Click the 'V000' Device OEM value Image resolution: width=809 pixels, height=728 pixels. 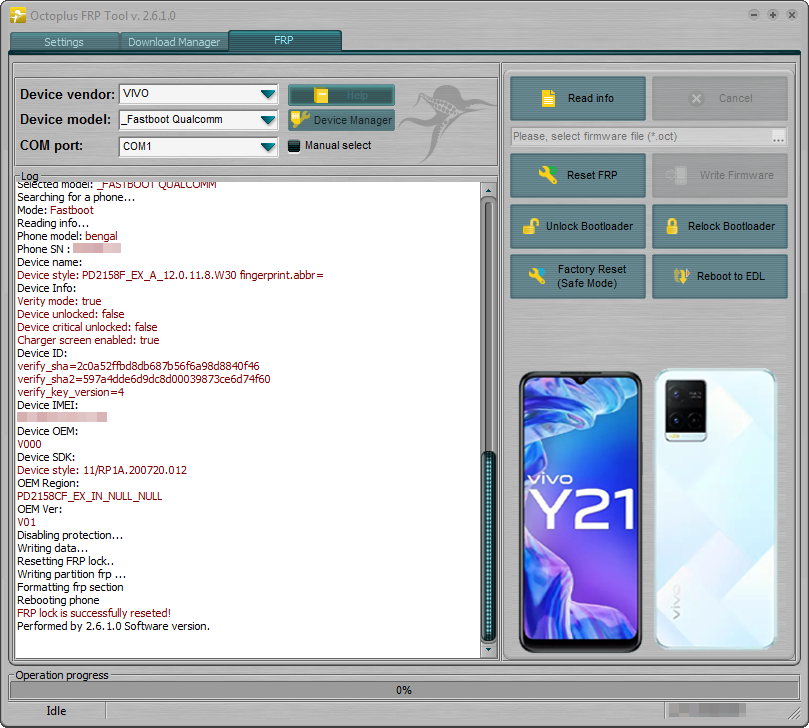[x=29, y=444]
